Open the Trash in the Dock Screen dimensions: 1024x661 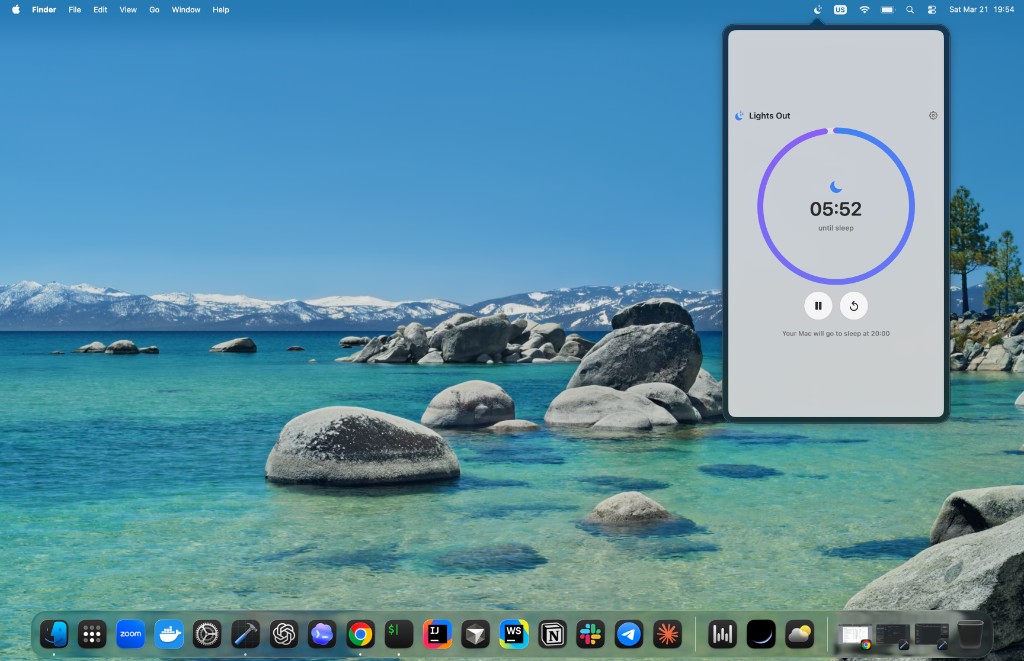coord(970,634)
